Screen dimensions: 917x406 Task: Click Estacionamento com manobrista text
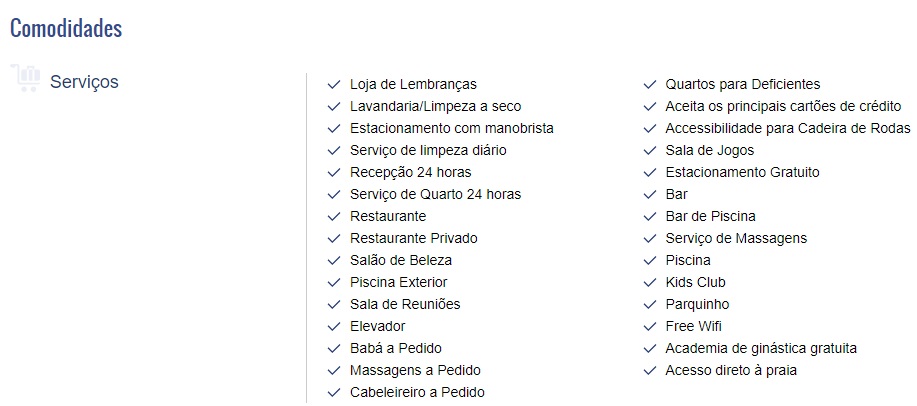tap(451, 128)
